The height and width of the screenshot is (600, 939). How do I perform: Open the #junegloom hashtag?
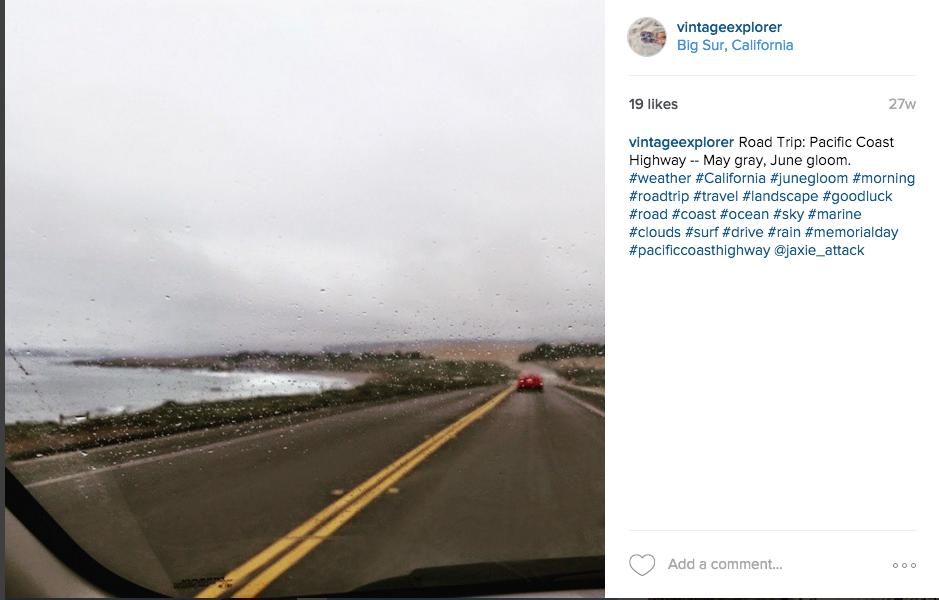808,178
